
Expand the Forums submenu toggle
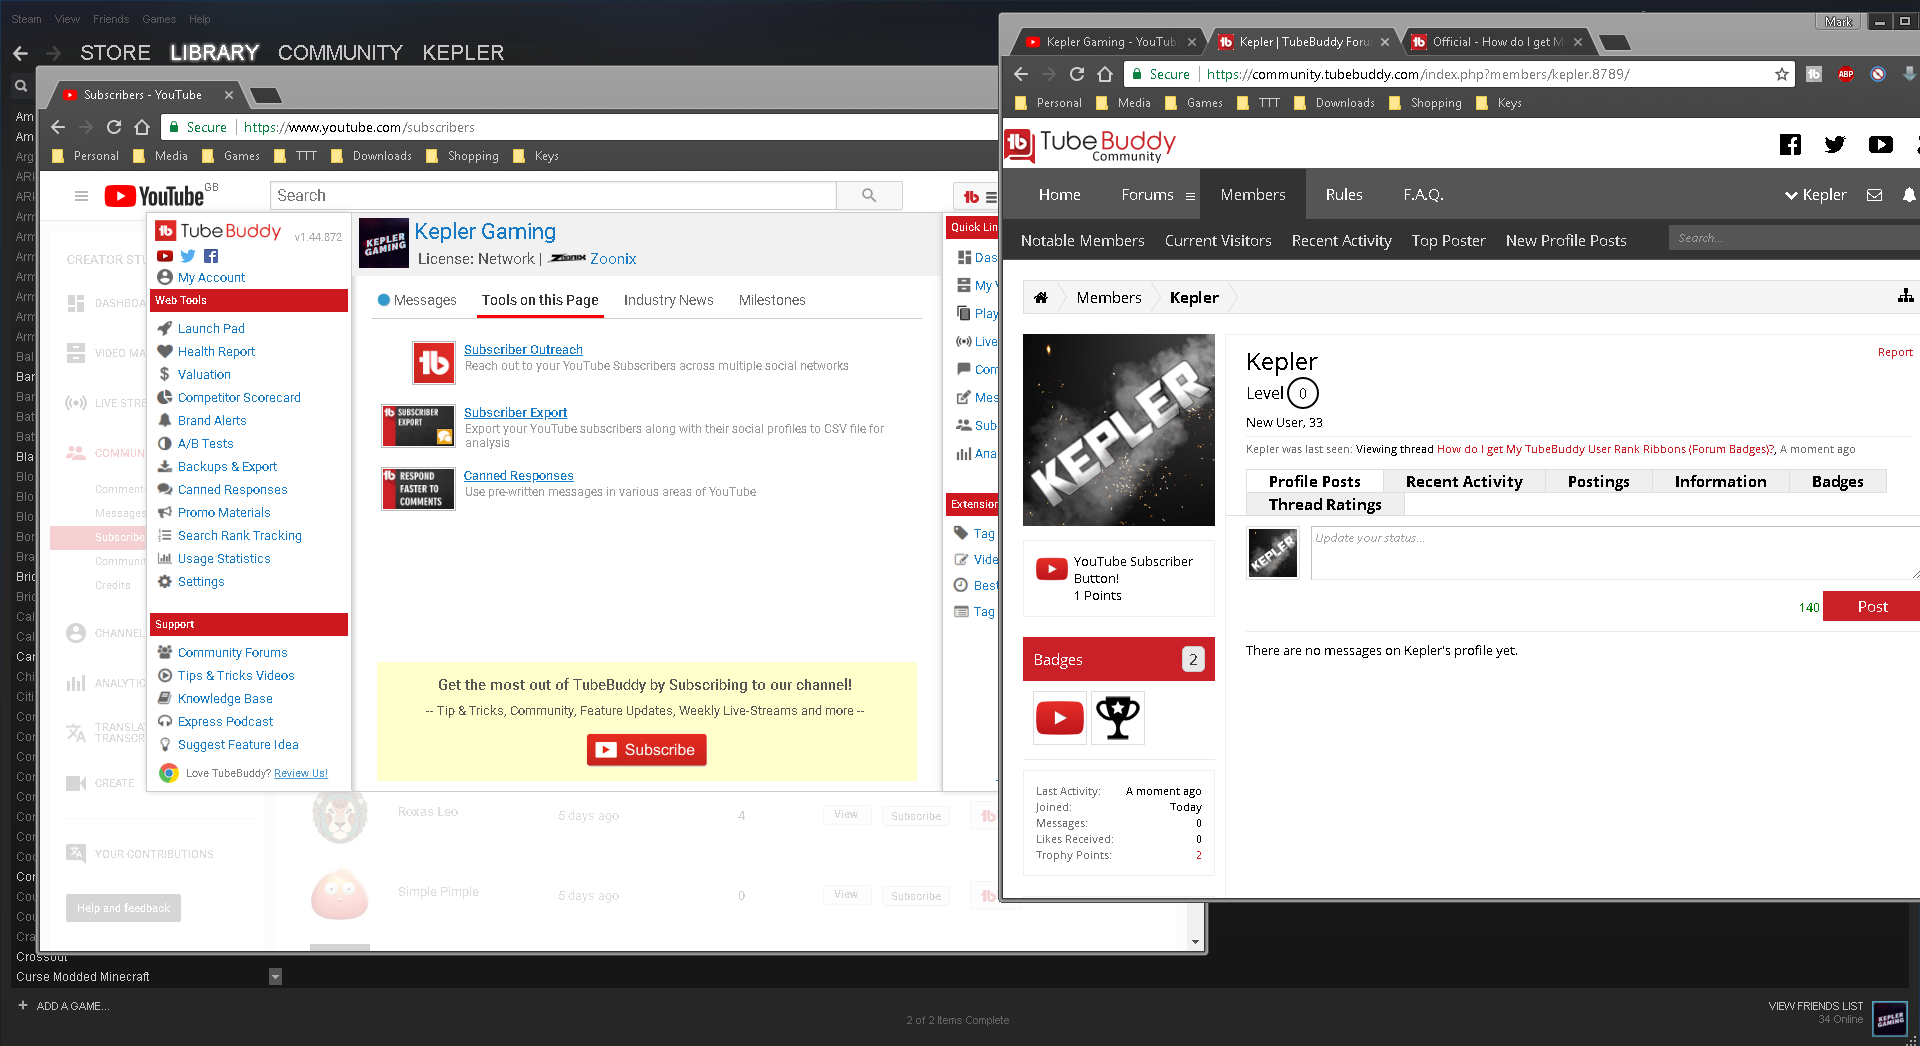(1190, 196)
